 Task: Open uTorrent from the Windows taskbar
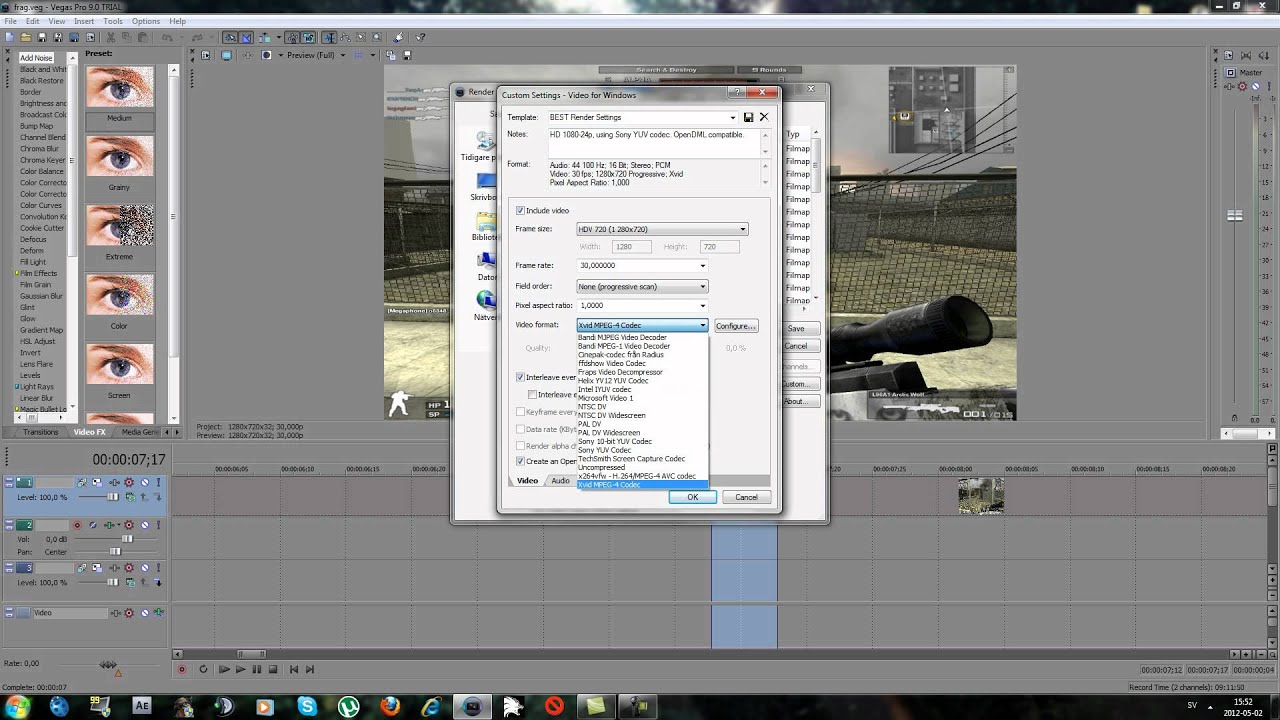tap(349, 706)
